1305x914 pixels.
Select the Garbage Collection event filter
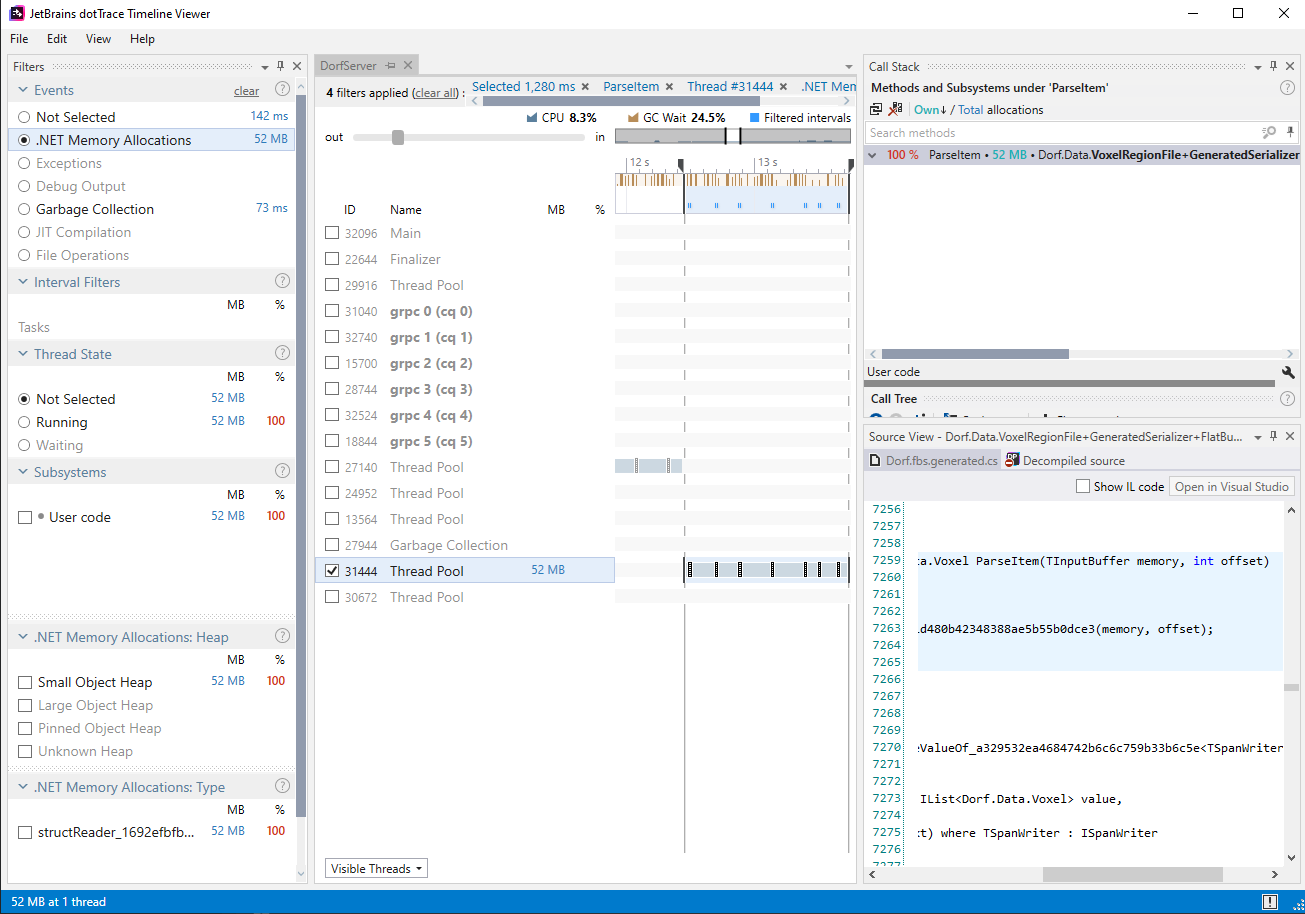pyautogui.click(x=25, y=209)
